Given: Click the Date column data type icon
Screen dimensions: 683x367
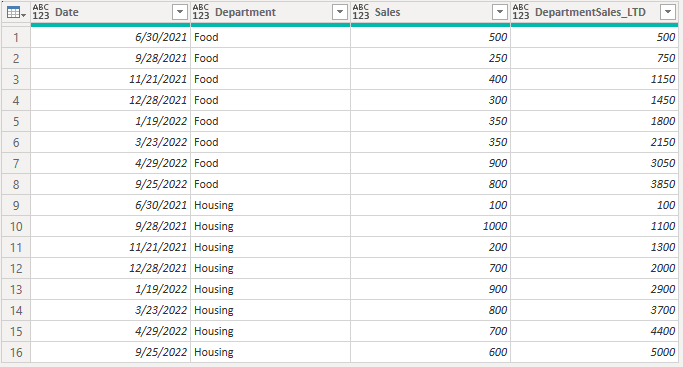Looking at the screenshot, I should point(41,12).
